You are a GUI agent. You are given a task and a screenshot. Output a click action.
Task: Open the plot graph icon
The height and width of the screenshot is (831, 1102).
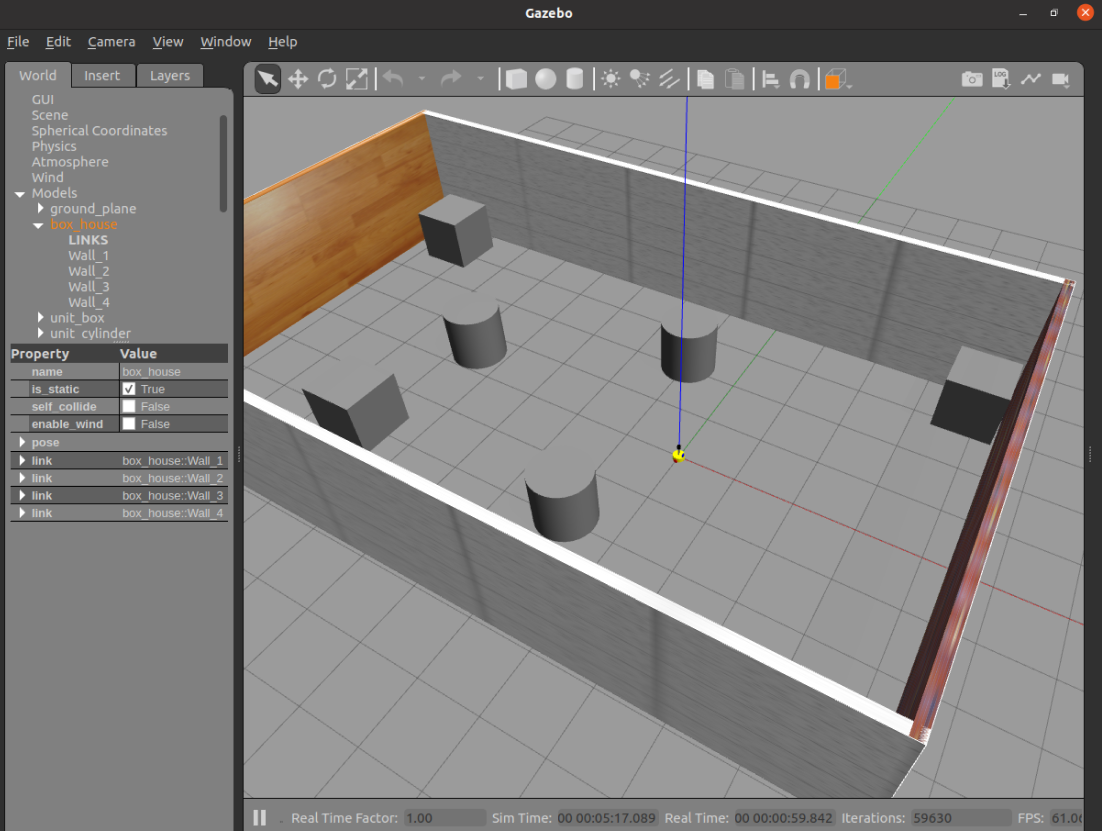1031,79
